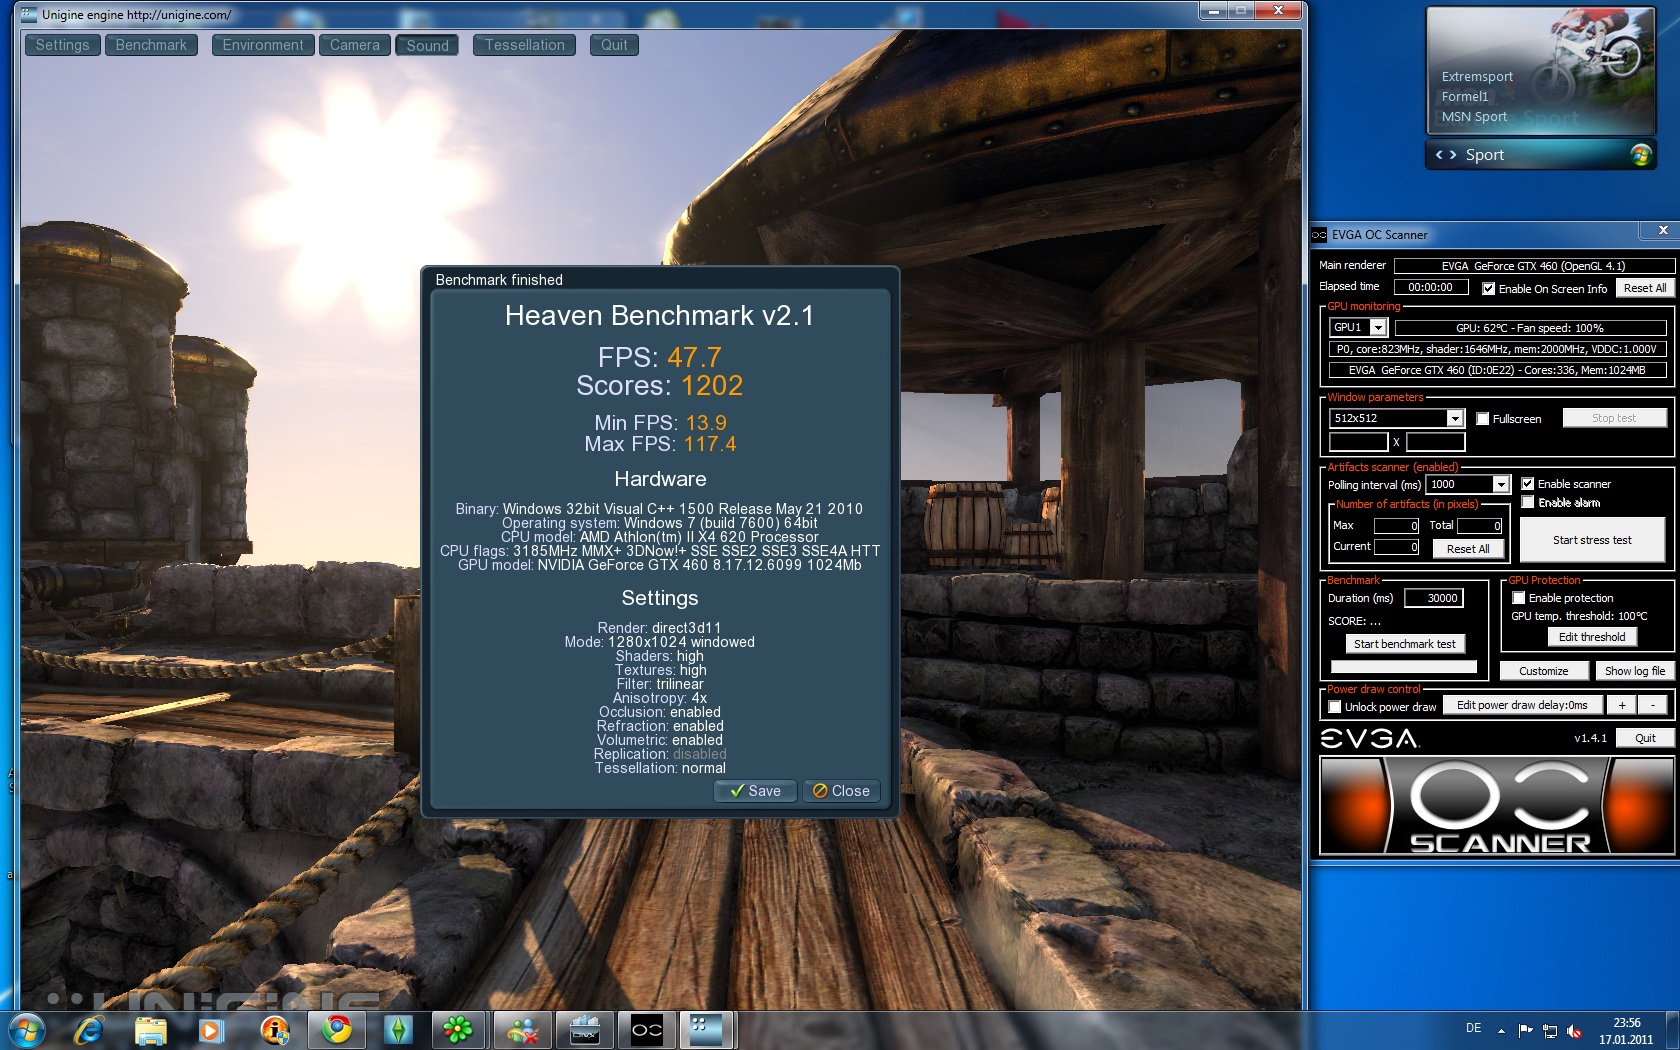Click the benchmark Duration input field
The width and height of the screenshot is (1680, 1050).
pyautogui.click(x=1434, y=598)
